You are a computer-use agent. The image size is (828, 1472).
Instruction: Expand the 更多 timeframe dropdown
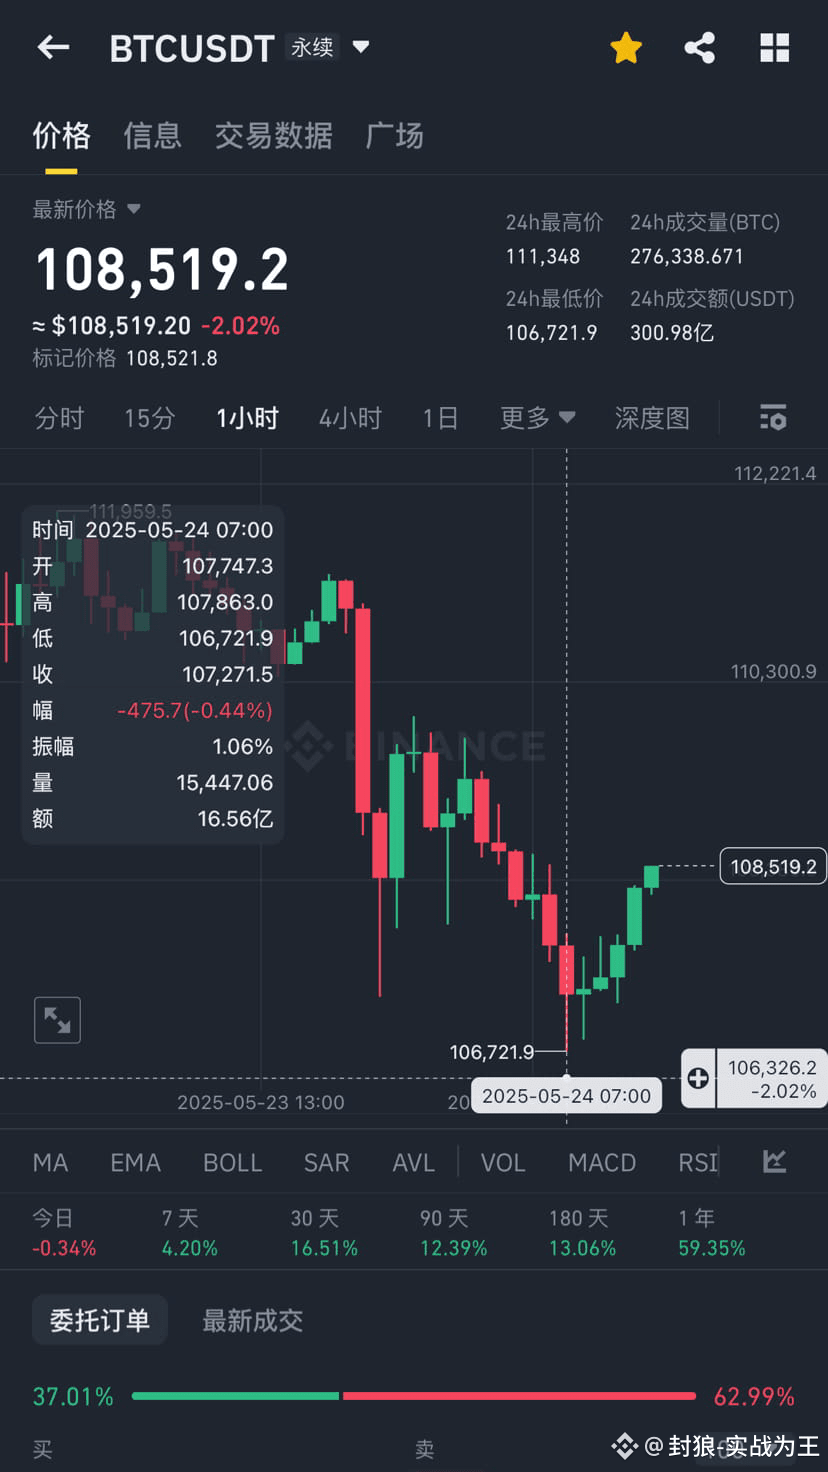click(537, 417)
